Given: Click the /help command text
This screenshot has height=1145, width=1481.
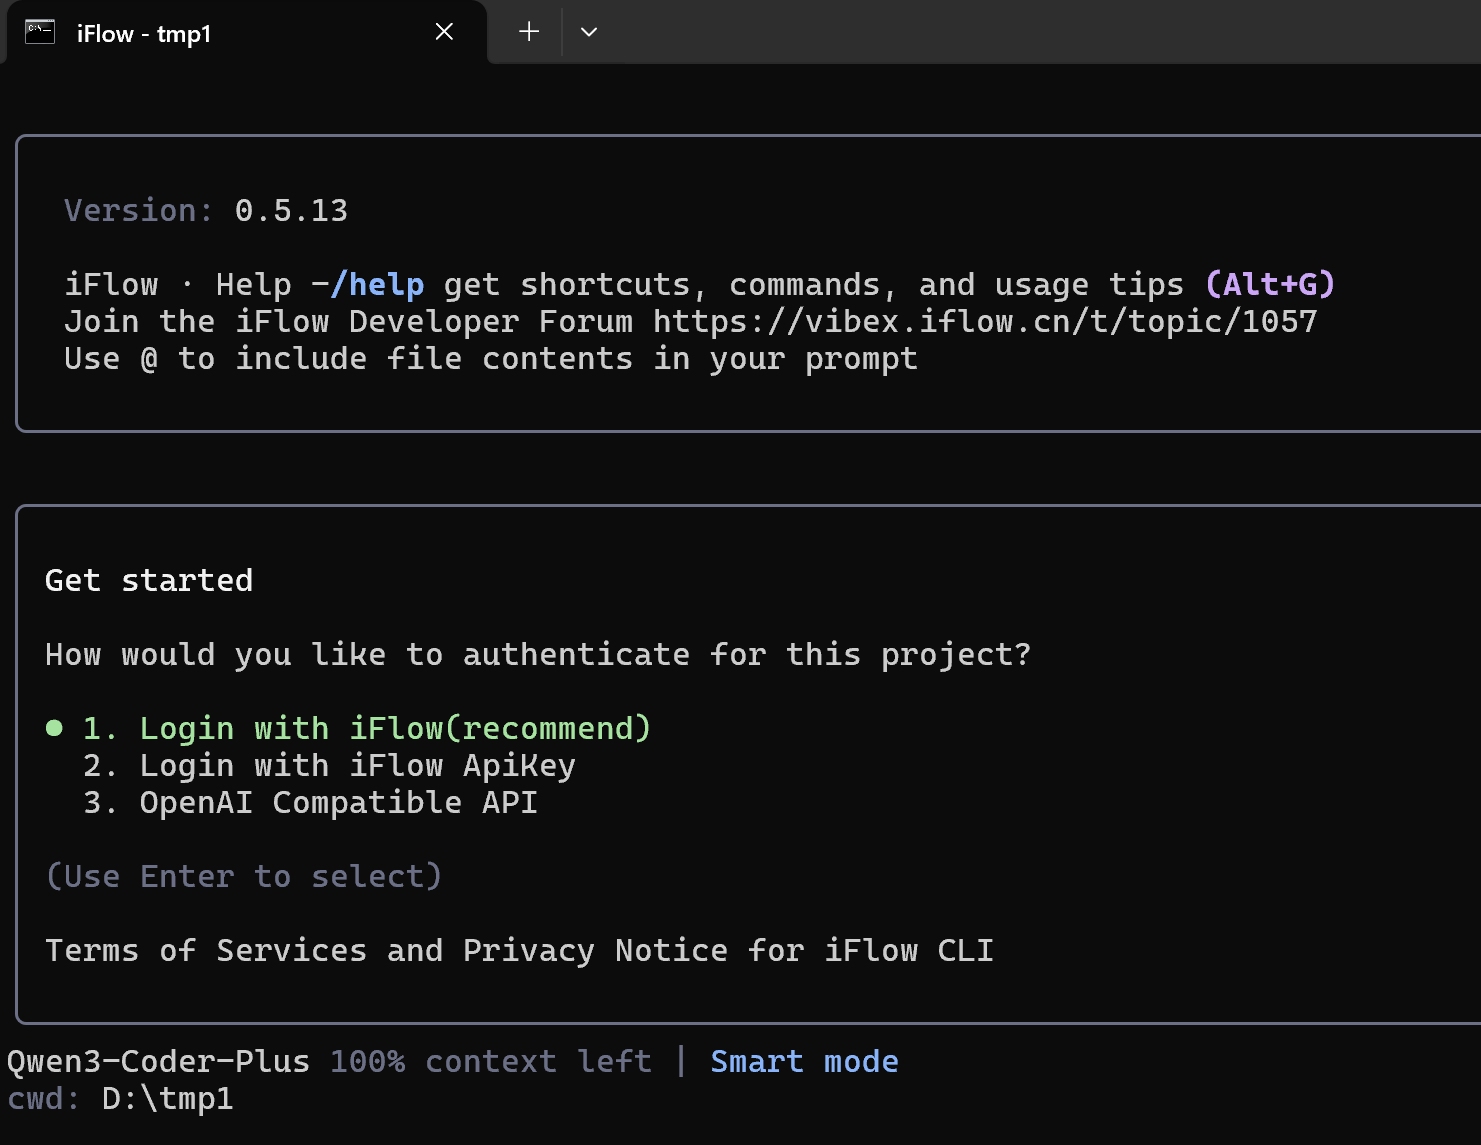Looking at the screenshot, I should pos(377,284).
